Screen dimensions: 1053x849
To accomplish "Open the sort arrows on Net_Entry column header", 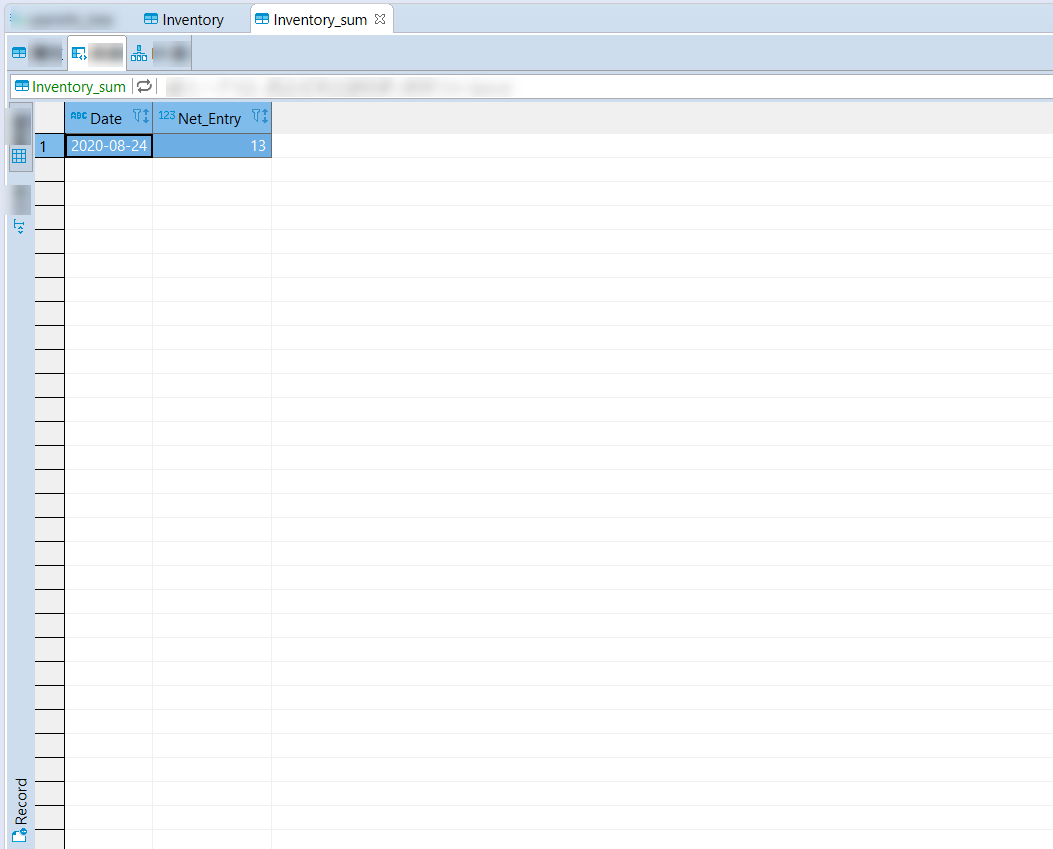I will [263, 115].
